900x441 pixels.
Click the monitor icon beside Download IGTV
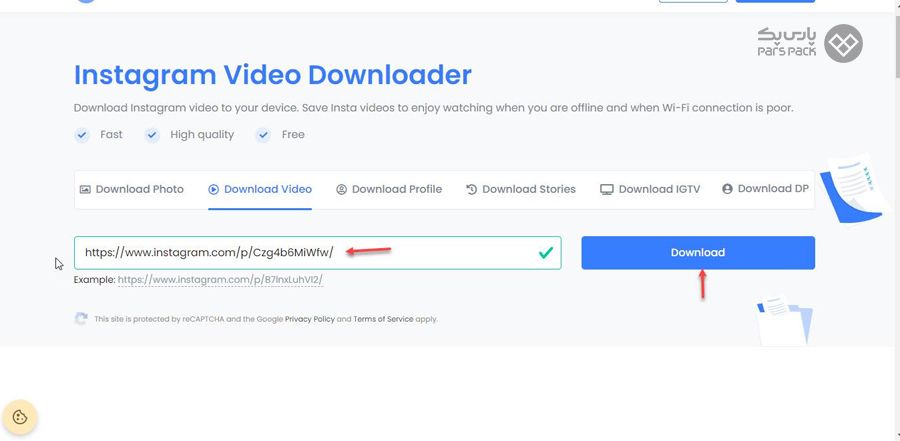(x=607, y=189)
